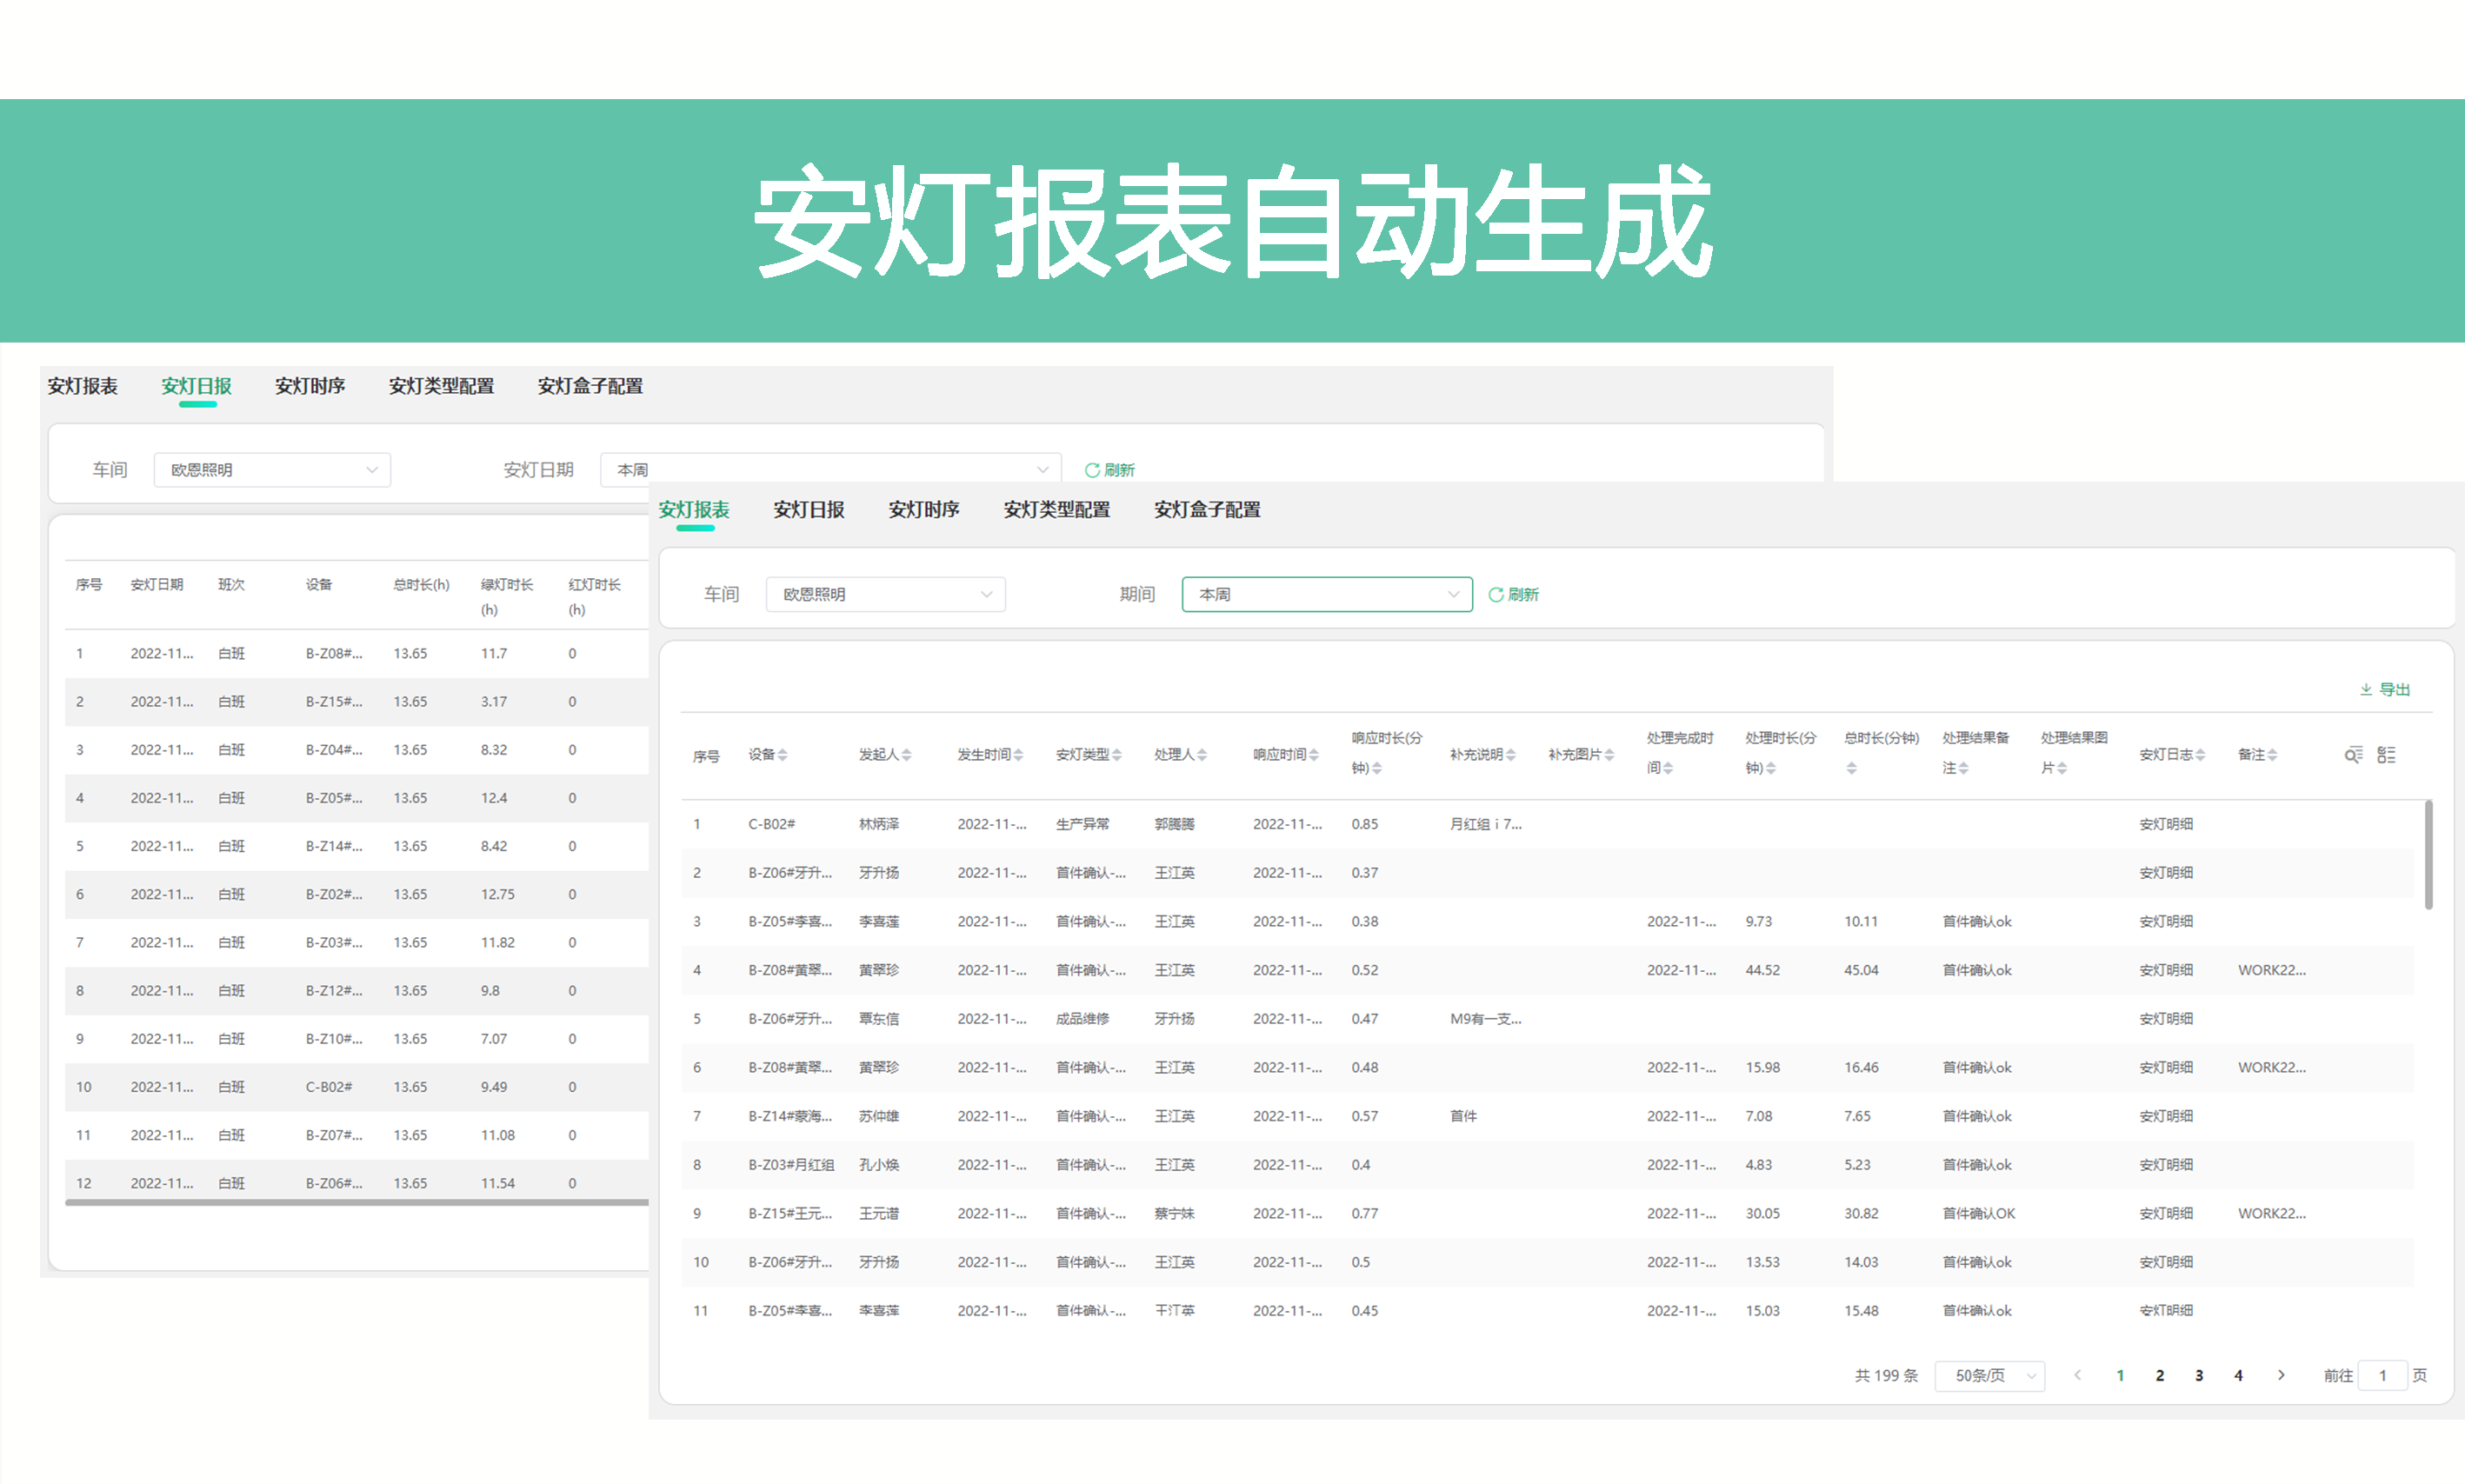The width and height of the screenshot is (2465, 1484).
Task: Open the 期间 dropdown showing 本周
Action: [x=1325, y=594]
